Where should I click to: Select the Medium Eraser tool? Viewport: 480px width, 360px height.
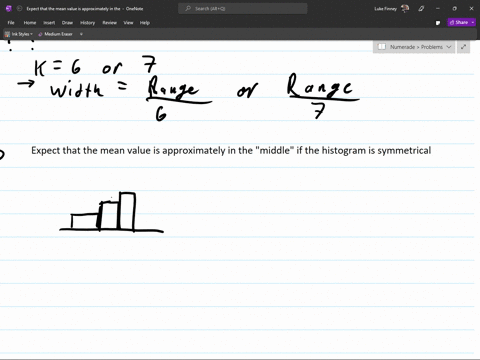[55, 34]
